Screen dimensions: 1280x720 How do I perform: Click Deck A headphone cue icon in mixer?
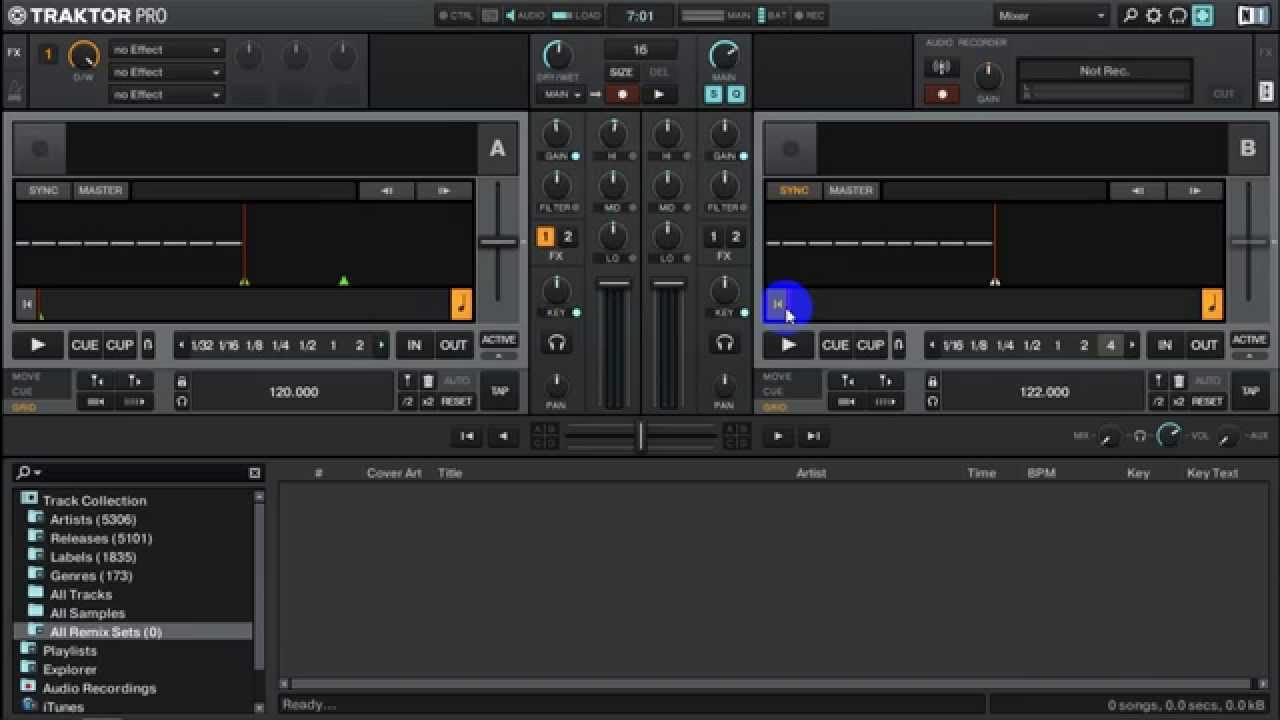557,343
